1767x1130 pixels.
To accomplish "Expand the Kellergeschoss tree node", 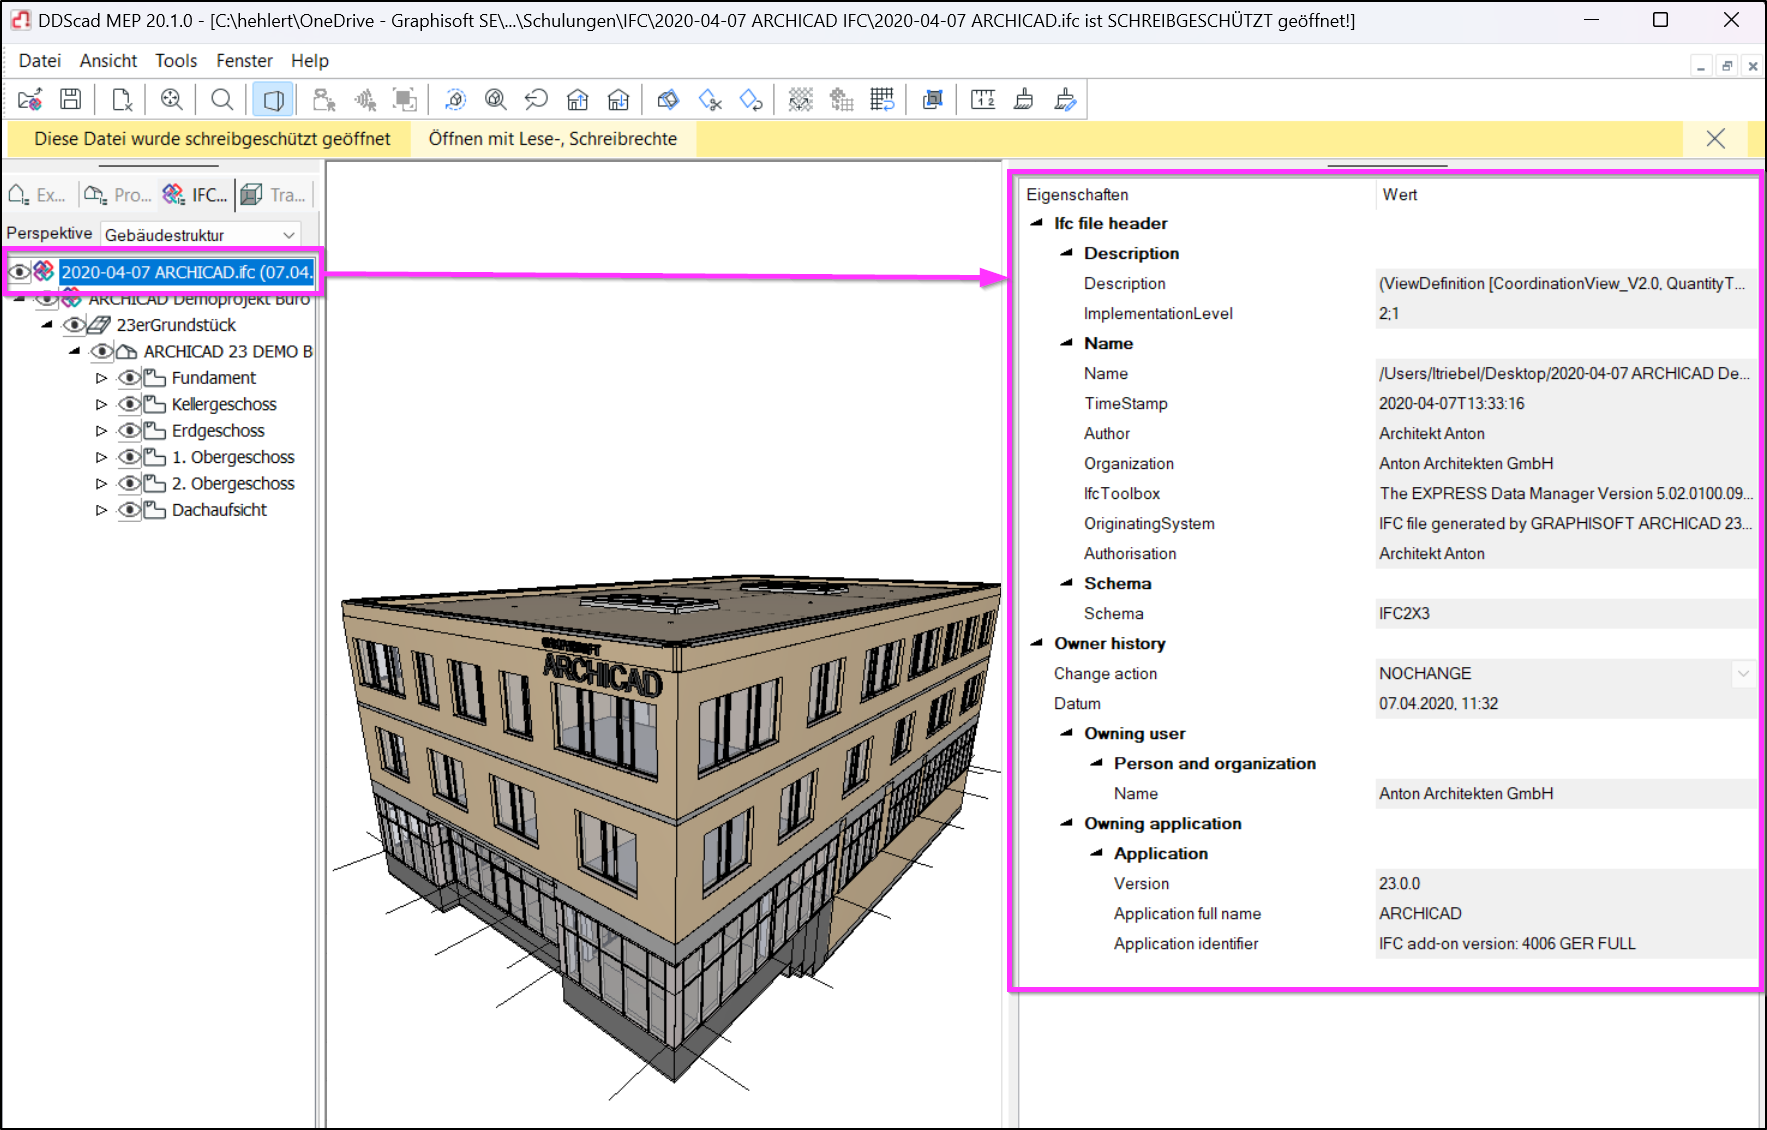I will click(101, 404).
